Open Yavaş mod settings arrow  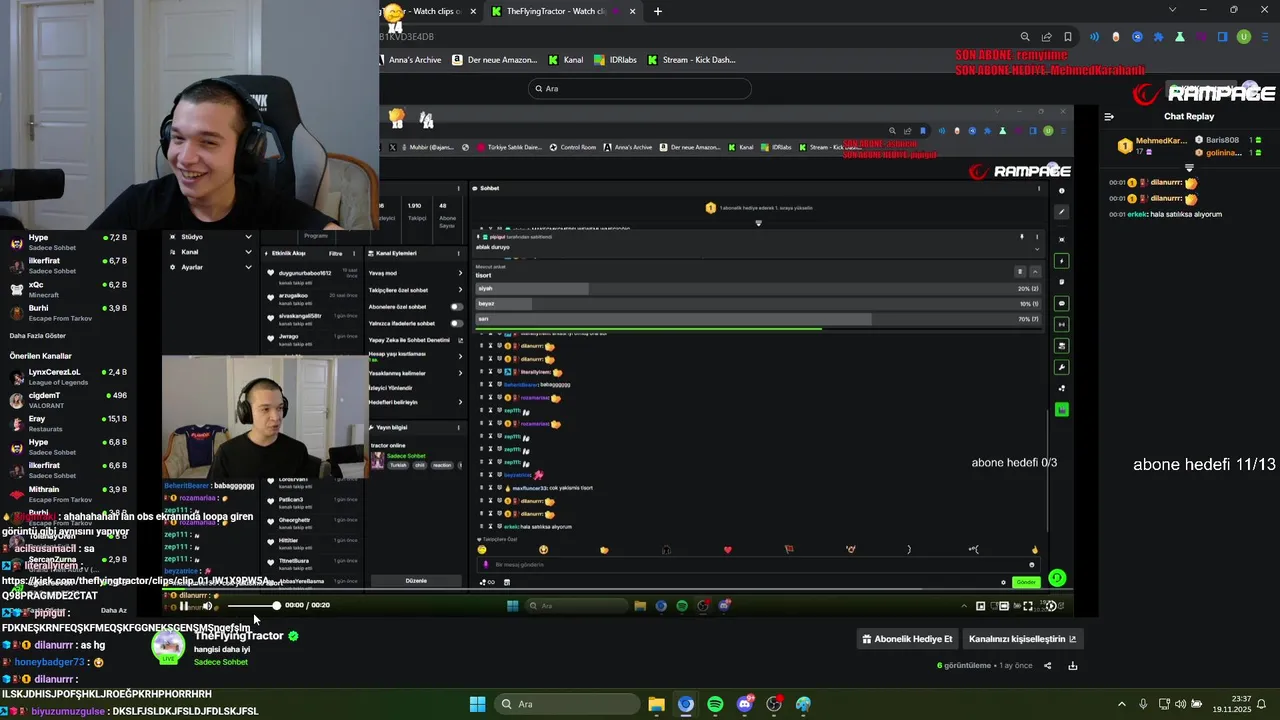point(460,273)
